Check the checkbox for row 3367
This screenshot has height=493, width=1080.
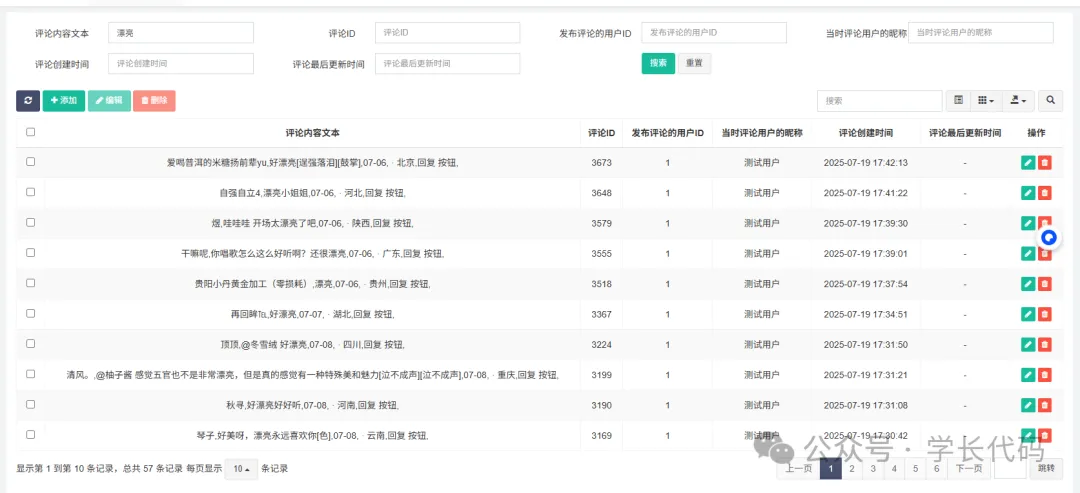point(30,313)
